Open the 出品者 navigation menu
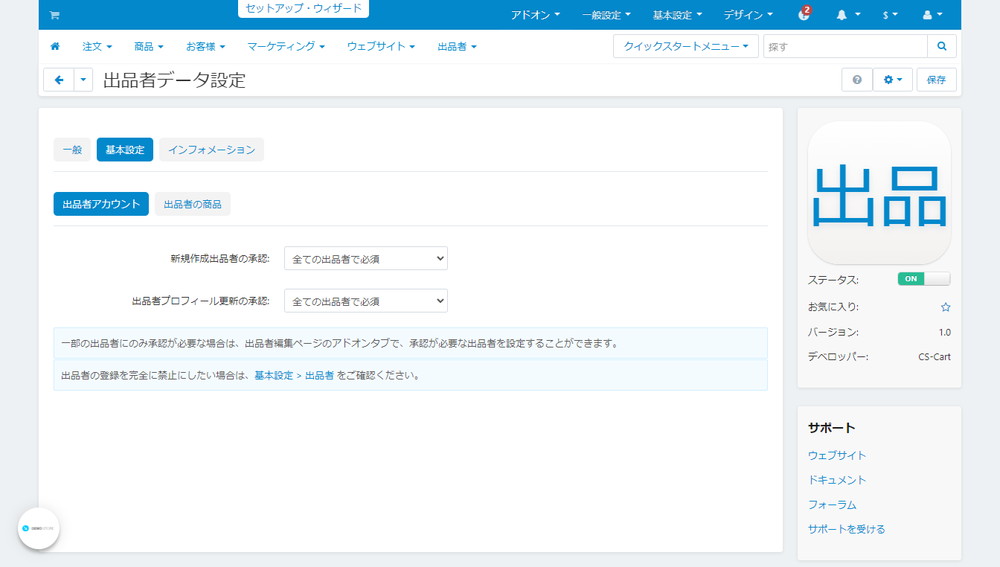This screenshot has width=1000, height=567. (x=457, y=46)
